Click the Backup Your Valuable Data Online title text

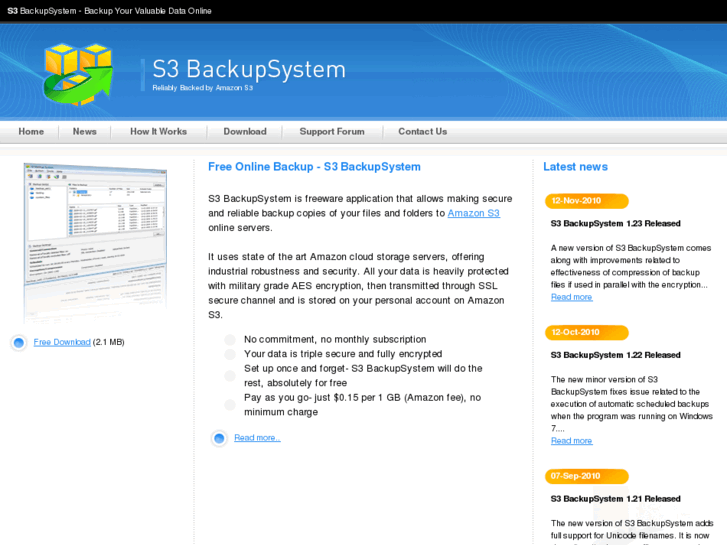148,11
